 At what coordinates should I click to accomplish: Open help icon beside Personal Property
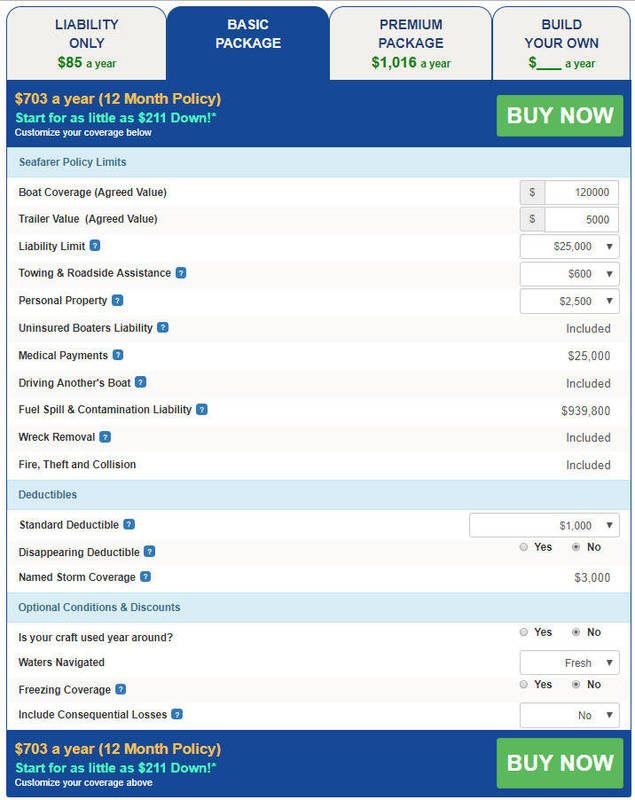click(117, 301)
